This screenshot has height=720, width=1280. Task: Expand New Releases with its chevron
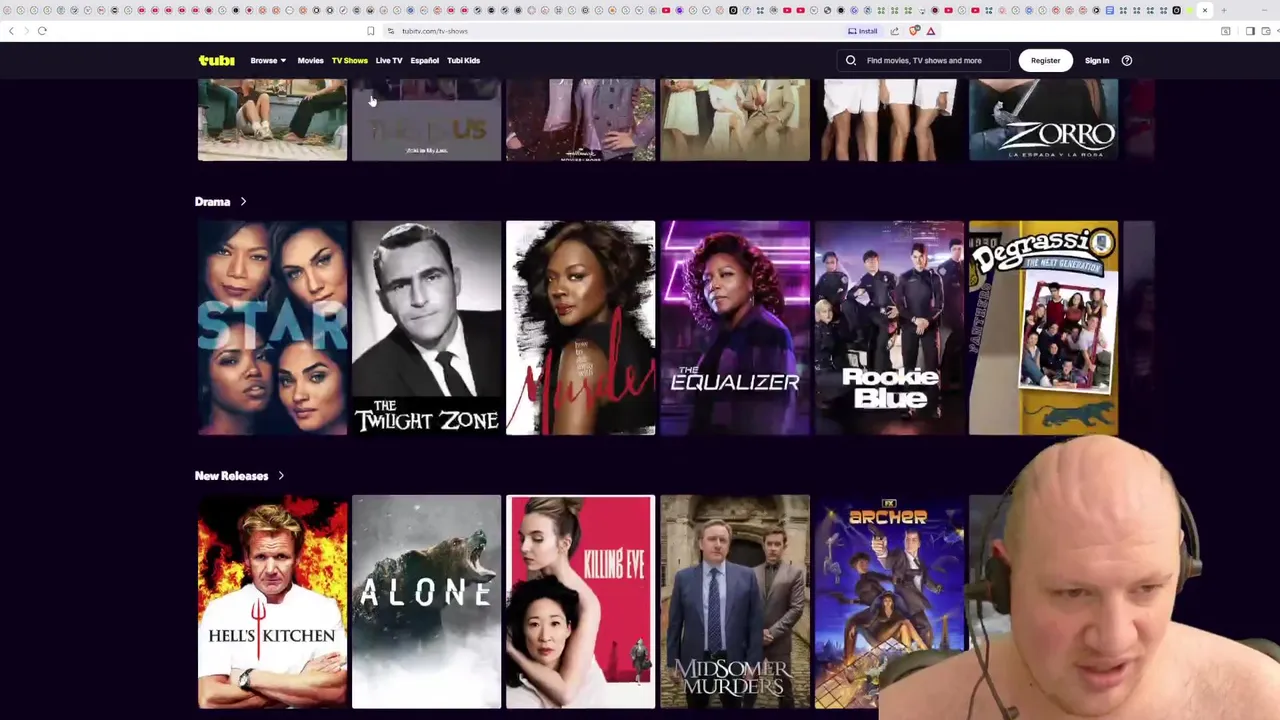tap(281, 476)
